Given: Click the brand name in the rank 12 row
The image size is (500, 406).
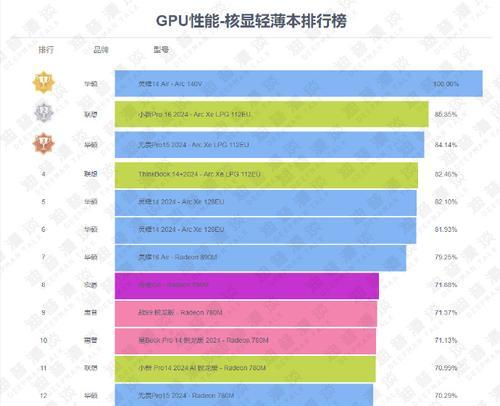Looking at the screenshot, I should pyautogui.click(x=90, y=396).
